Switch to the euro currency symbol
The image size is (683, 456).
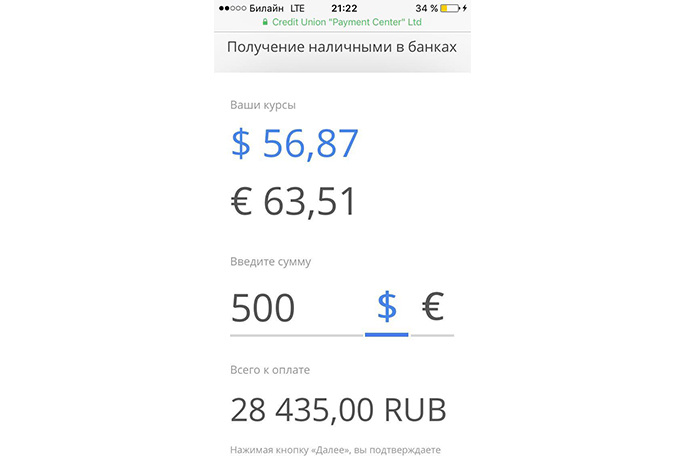432,307
